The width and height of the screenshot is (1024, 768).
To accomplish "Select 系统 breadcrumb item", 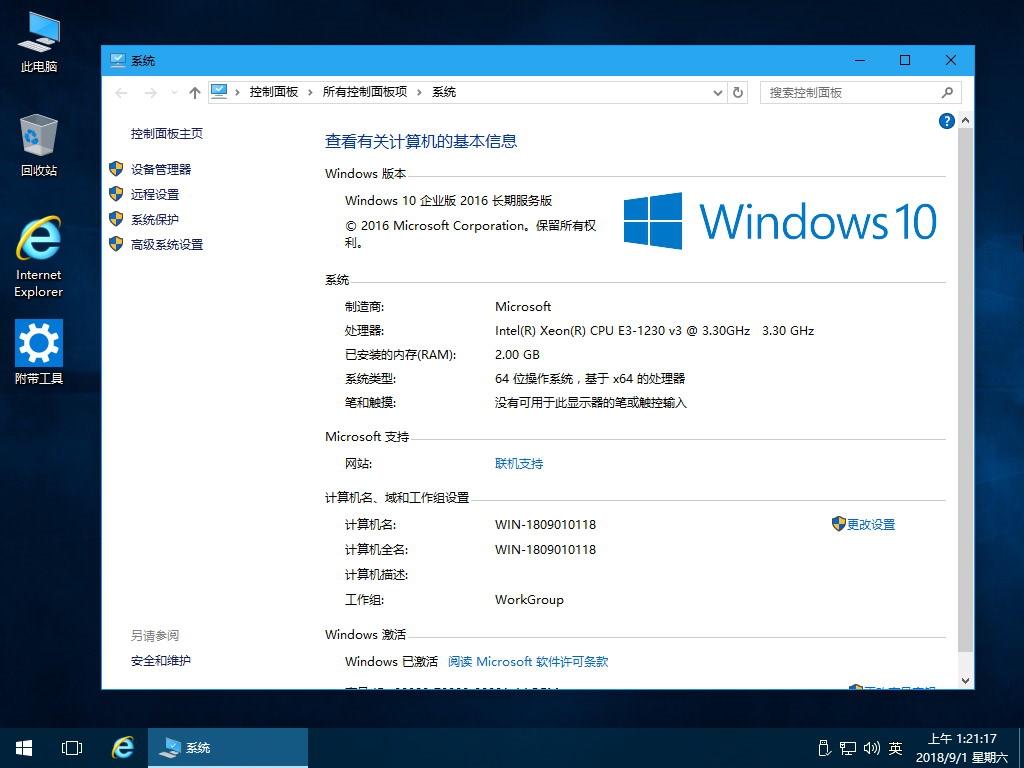I will [444, 92].
